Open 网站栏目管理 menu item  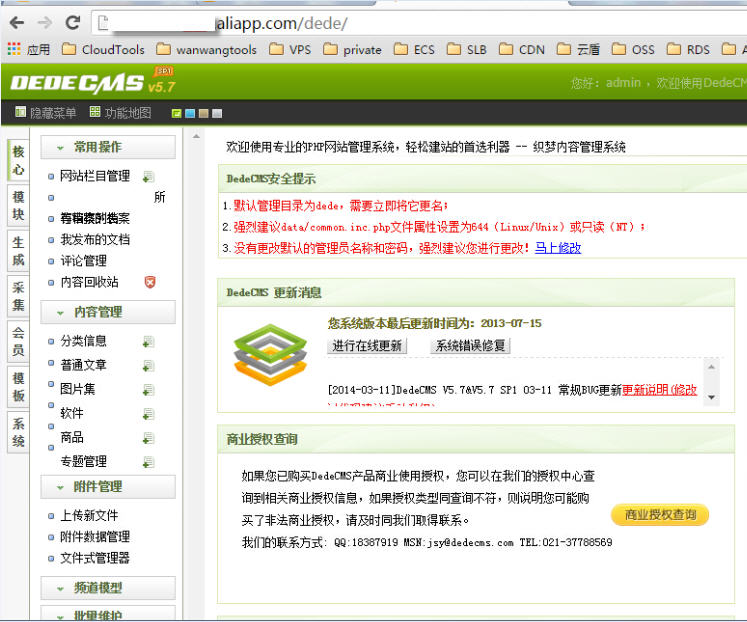click(95, 176)
